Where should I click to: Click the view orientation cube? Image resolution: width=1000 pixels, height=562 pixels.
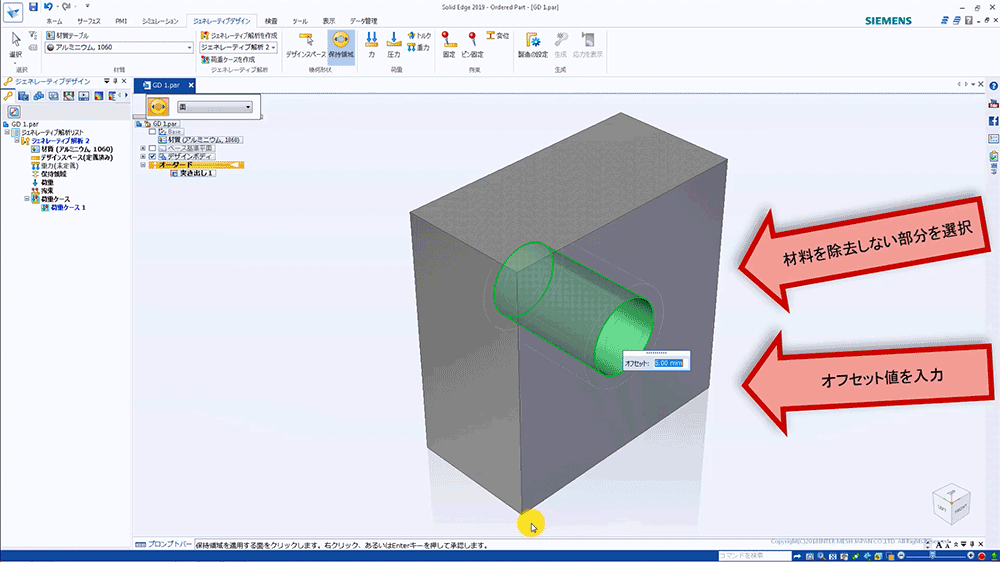951,504
